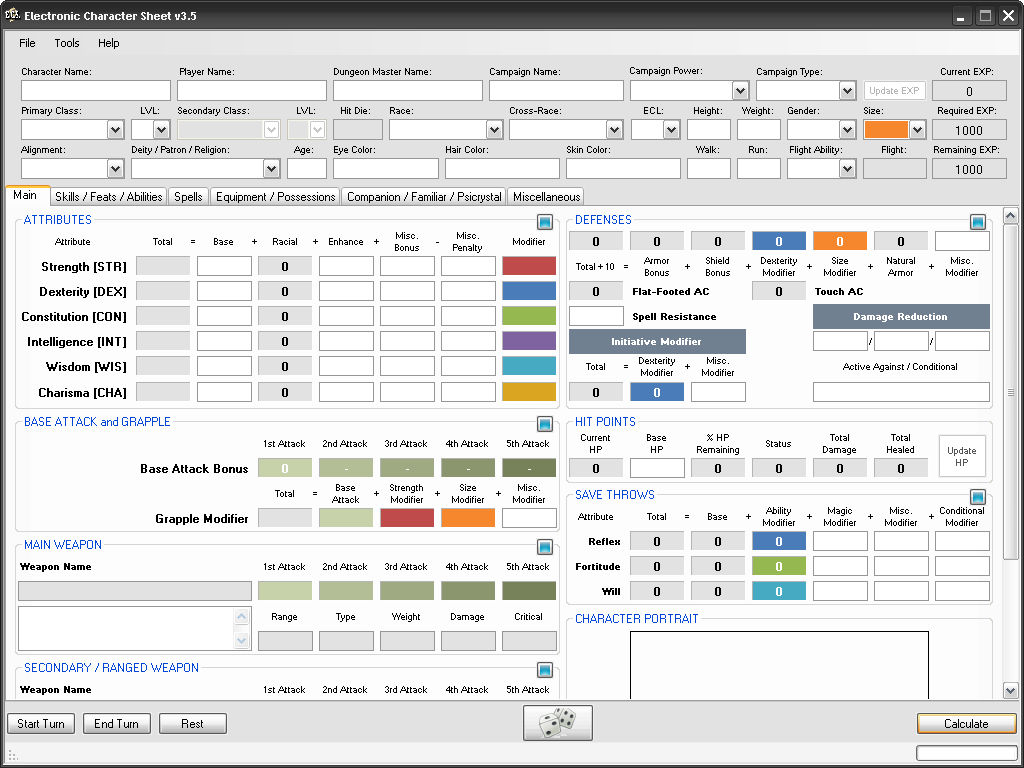
Task: Click the Base HP input field
Action: pos(657,468)
